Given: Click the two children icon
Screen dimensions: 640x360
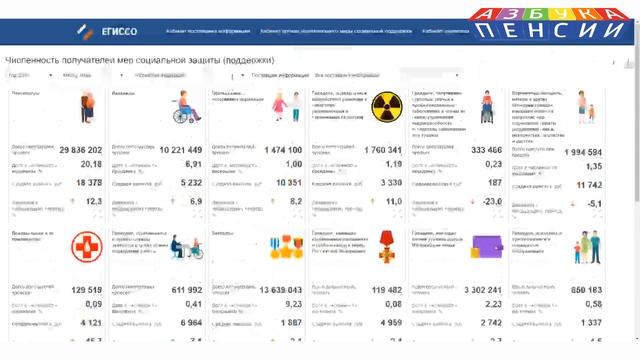Looking at the screenshot, I should click(x=287, y=106).
